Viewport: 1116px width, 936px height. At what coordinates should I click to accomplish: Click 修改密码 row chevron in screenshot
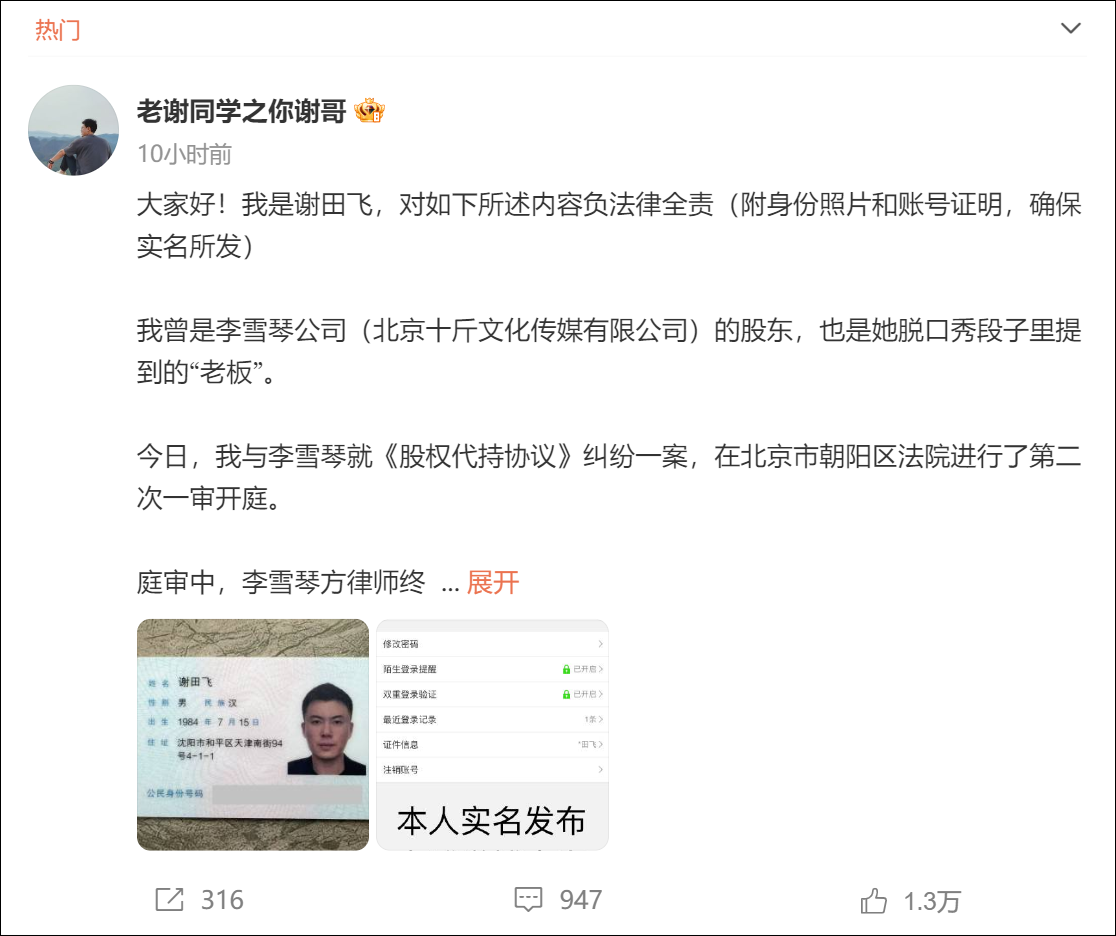pos(601,644)
